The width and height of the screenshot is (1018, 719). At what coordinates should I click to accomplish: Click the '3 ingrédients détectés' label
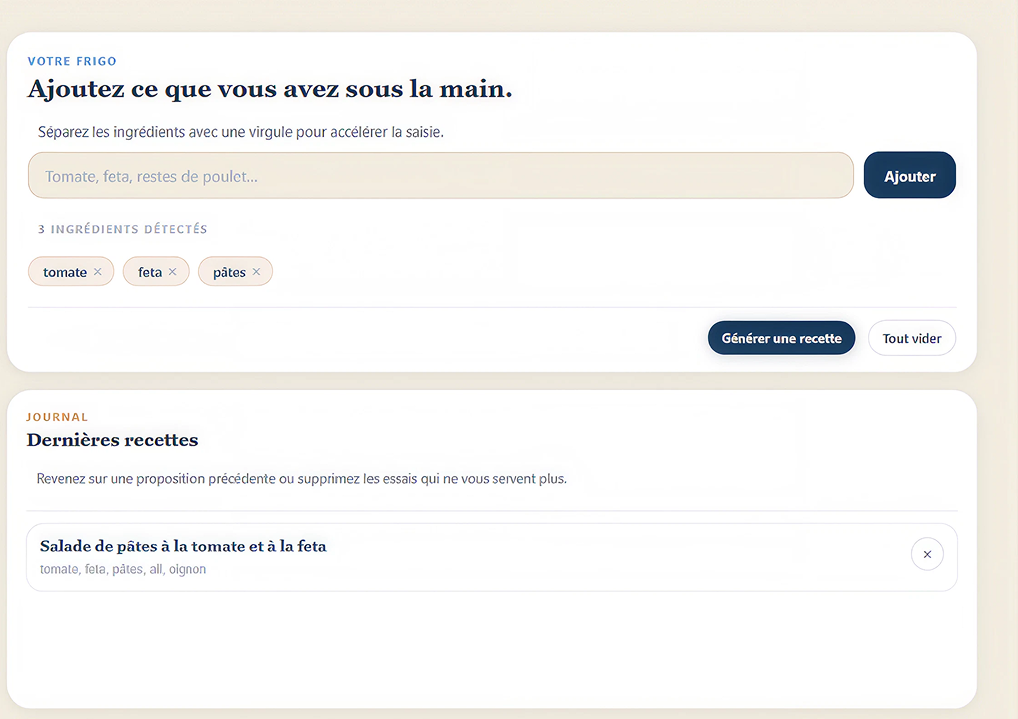[123, 229]
